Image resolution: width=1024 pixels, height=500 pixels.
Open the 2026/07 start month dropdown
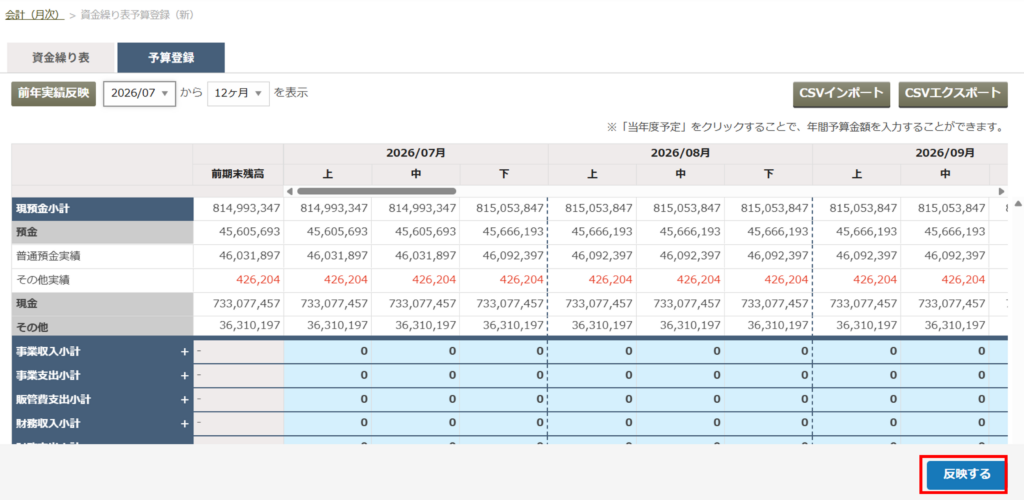(x=139, y=93)
